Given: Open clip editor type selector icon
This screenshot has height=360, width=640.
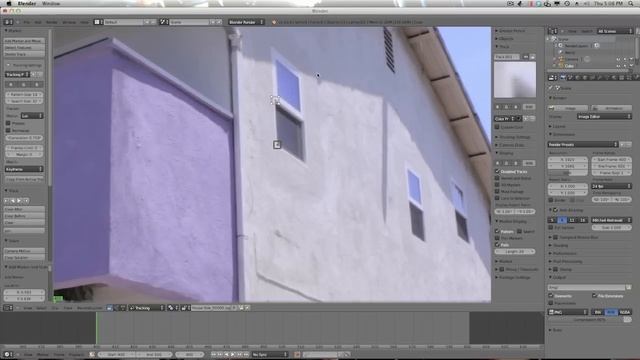Looking at the screenshot, I should 7,308.
